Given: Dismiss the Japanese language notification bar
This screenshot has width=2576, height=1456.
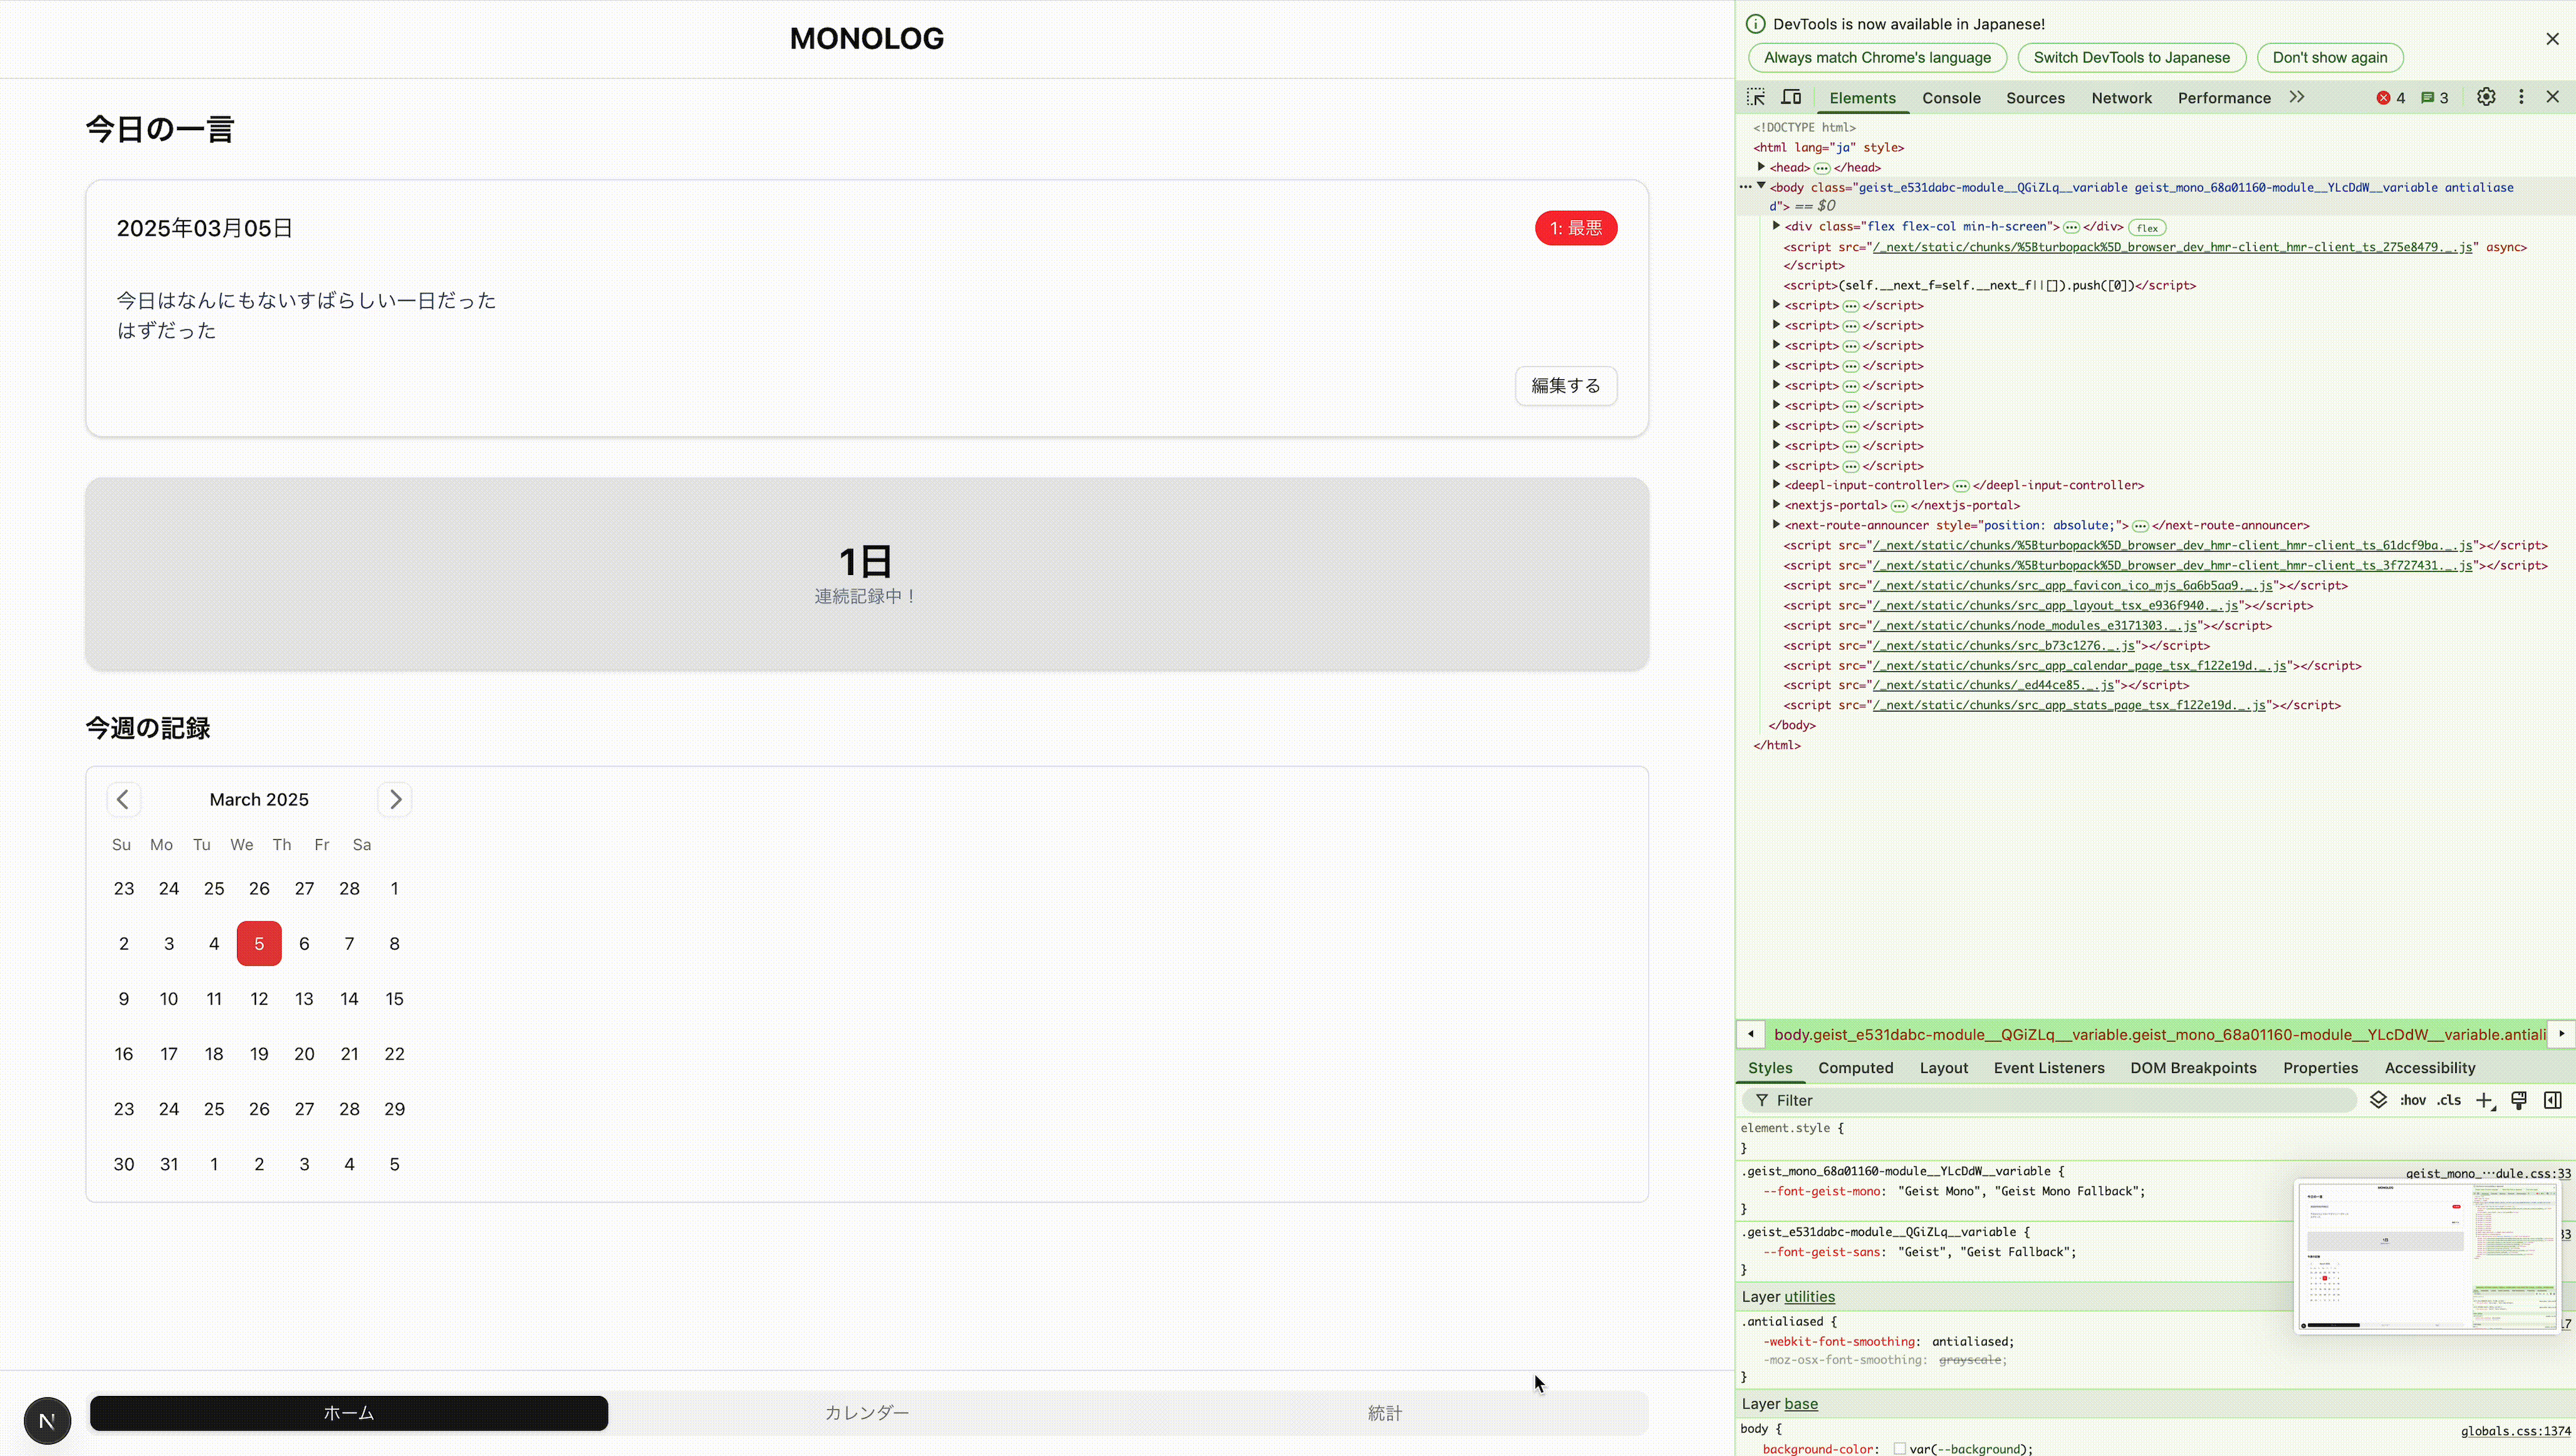Looking at the screenshot, I should point(2553,39).
